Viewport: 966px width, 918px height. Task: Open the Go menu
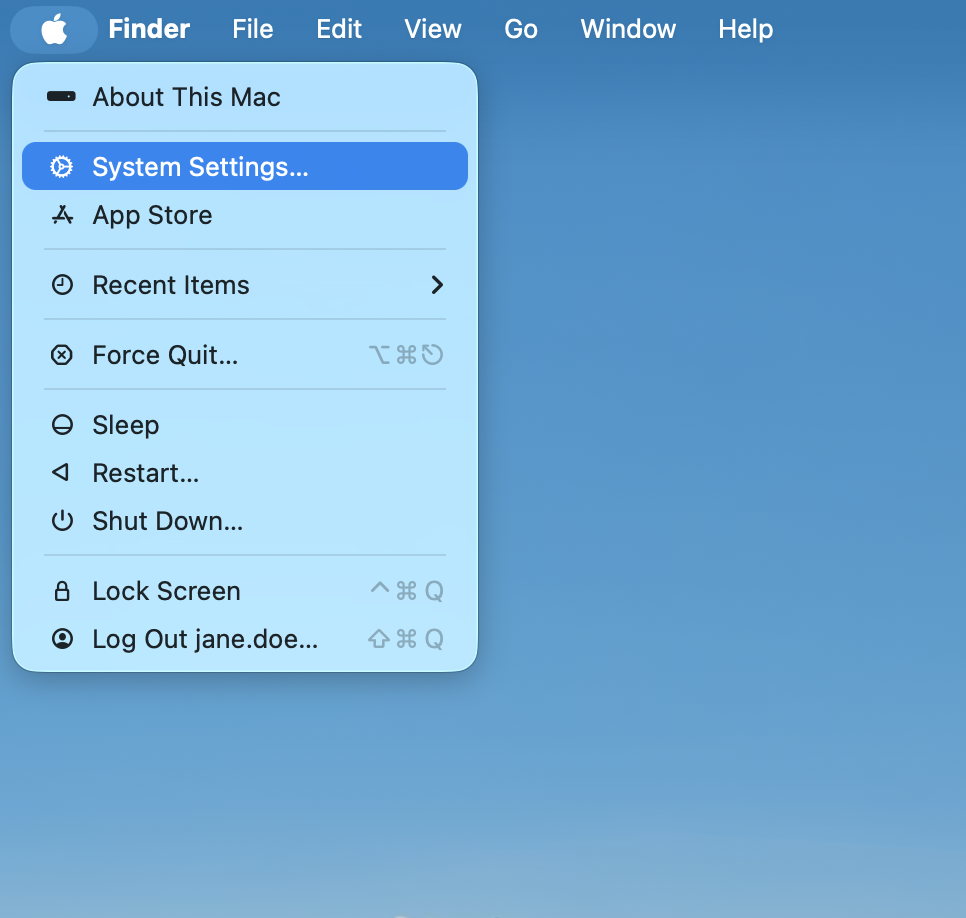[x=521, y=29]
